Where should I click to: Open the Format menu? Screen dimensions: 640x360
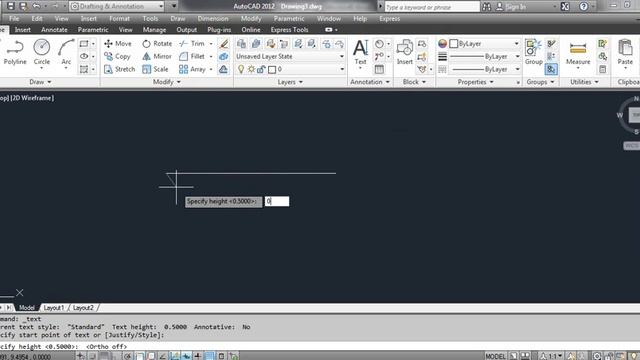point(119,18)
